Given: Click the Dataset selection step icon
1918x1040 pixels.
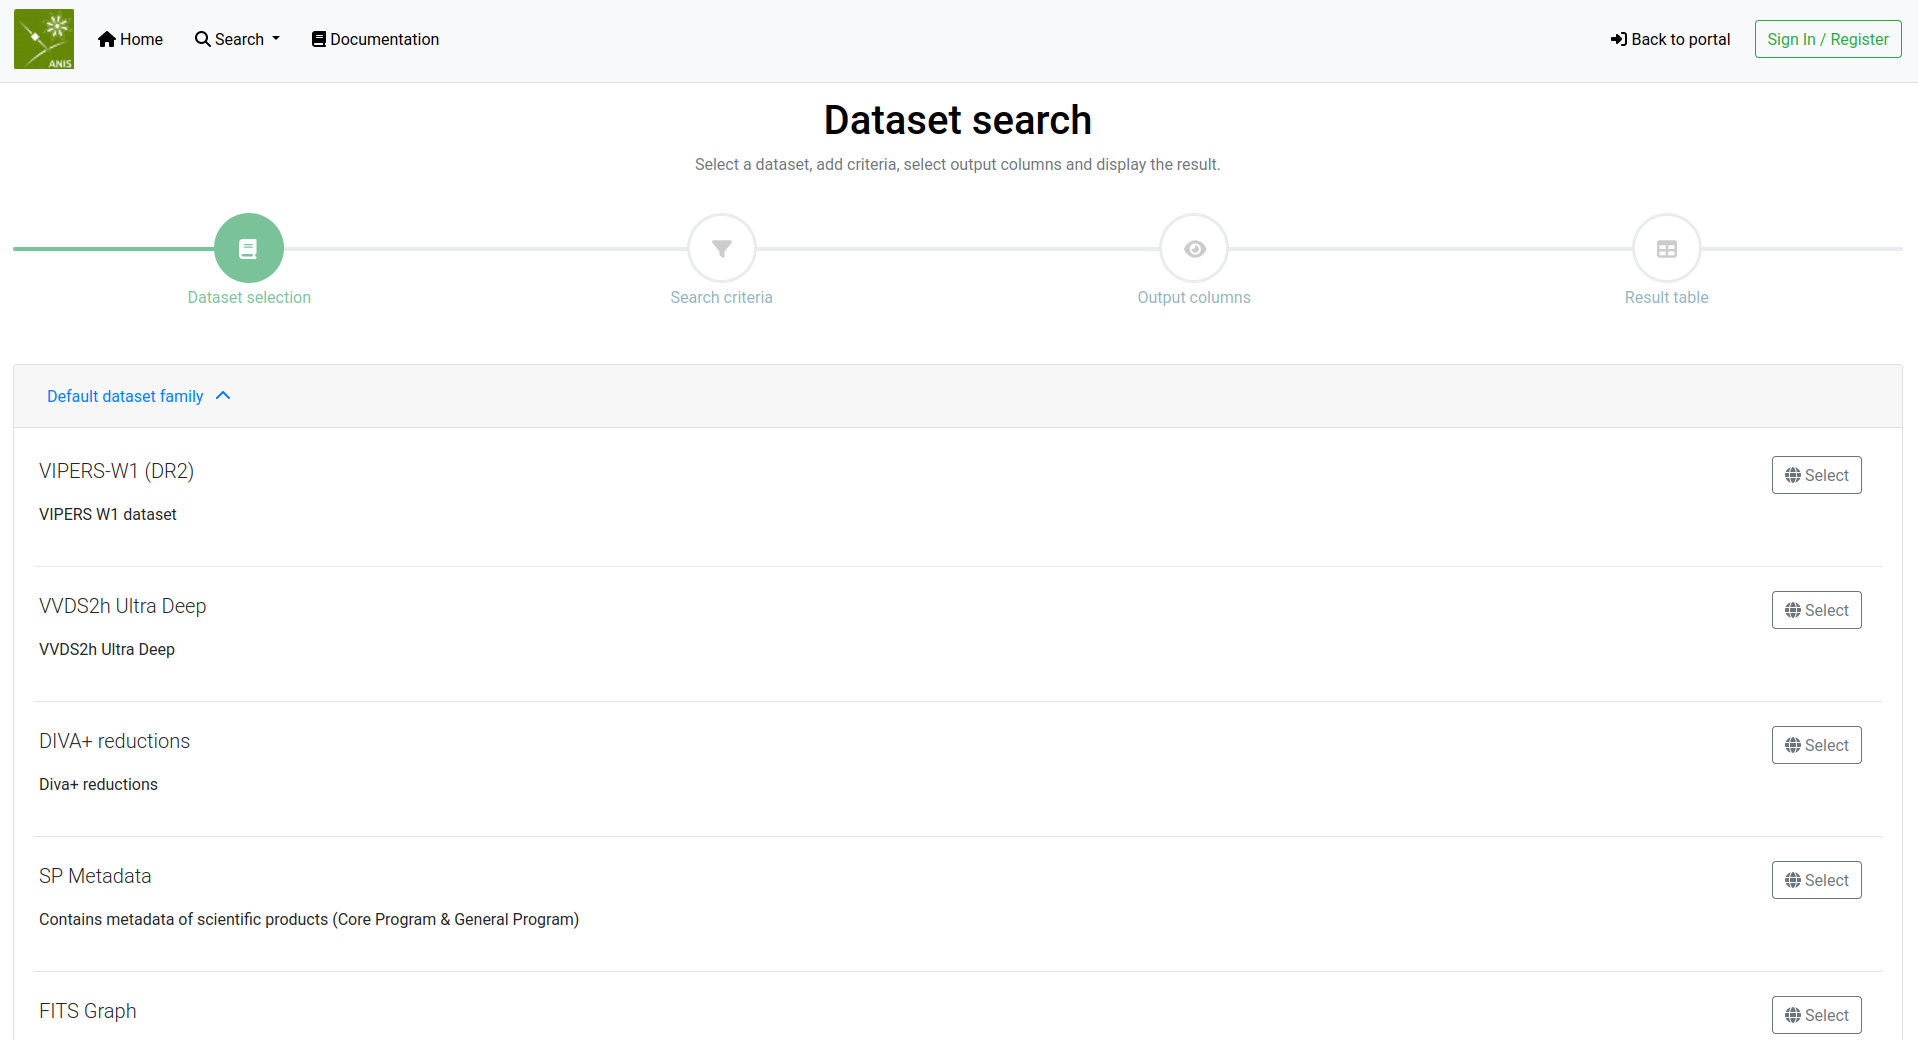Looking at the screenshot, I should (249, 248).
